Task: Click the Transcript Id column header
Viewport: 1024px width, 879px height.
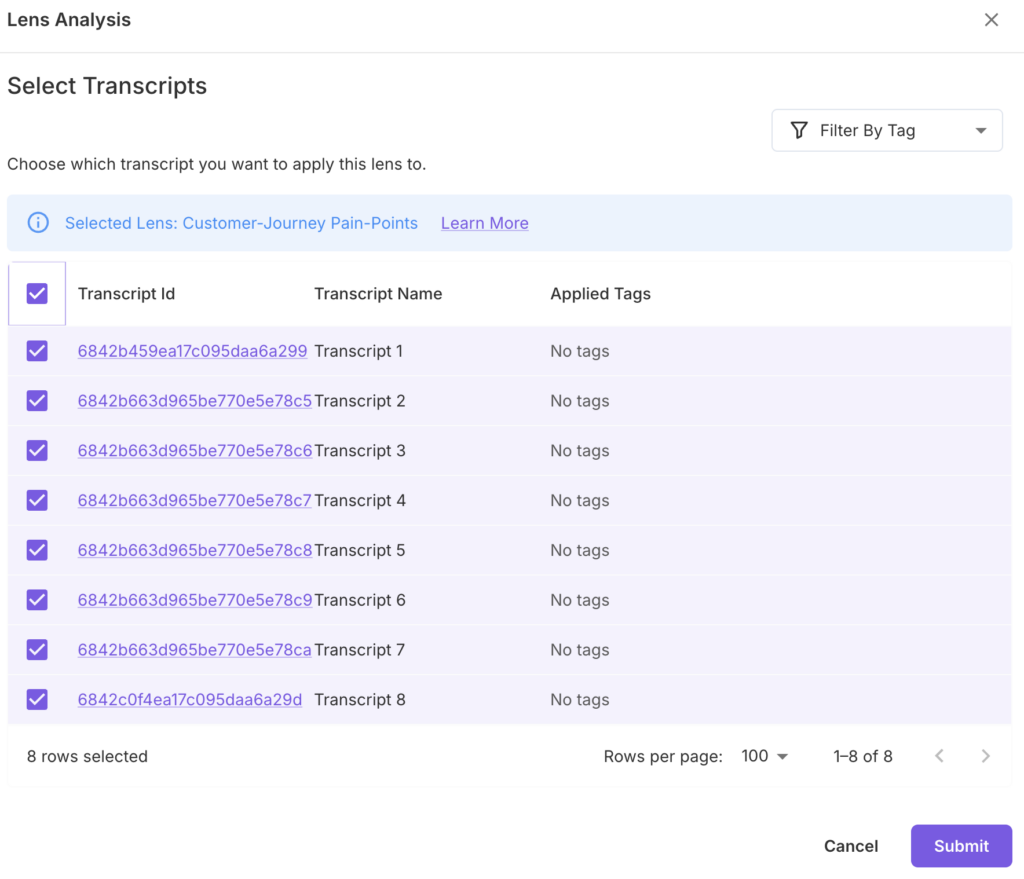Action: pyautogui.click(x=126, y=294)
